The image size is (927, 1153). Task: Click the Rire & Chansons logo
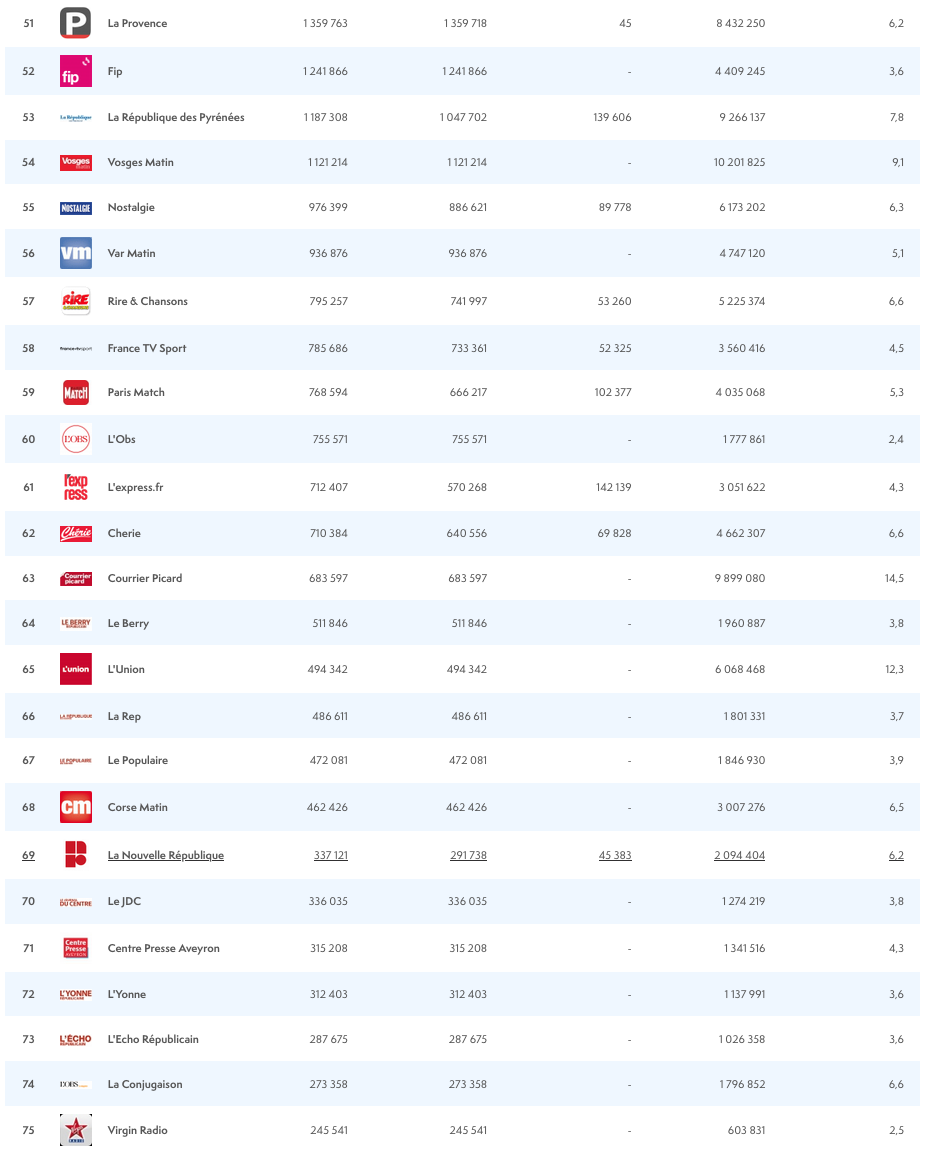[76, 301]
